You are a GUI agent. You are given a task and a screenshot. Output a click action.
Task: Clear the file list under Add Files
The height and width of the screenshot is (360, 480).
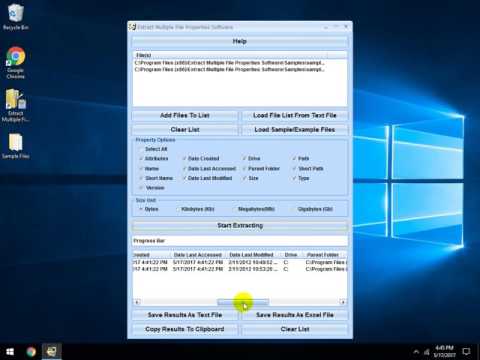point(185,130)
